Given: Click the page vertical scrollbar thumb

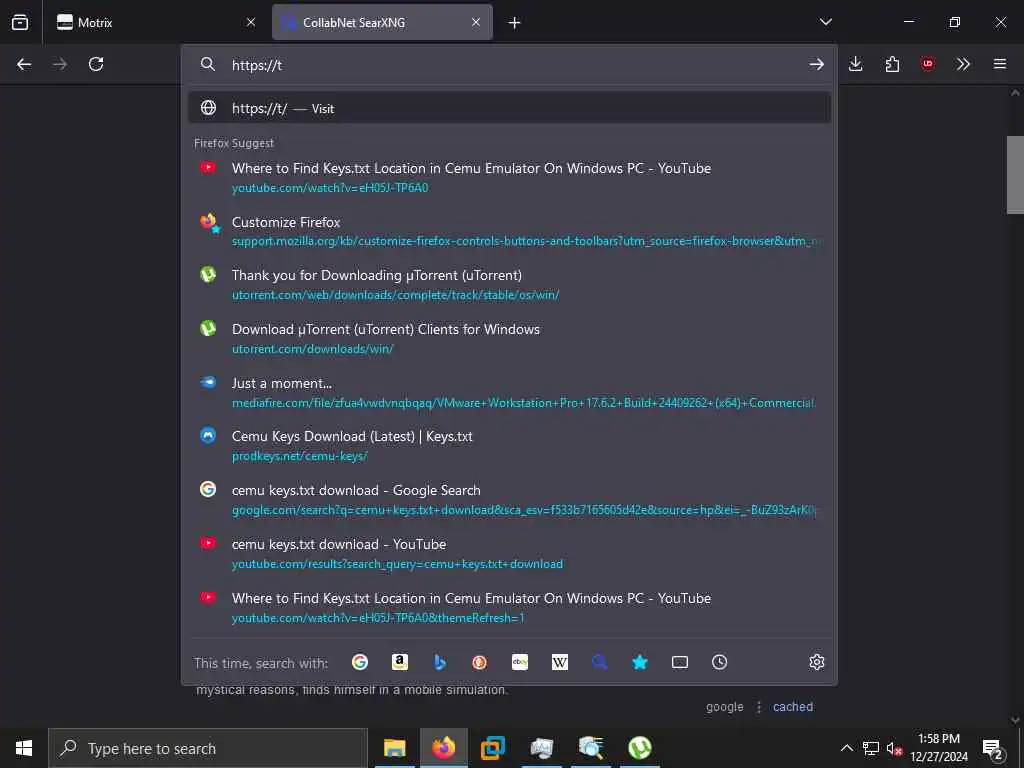Looking at the screenshot, I should click(1015, 174).
